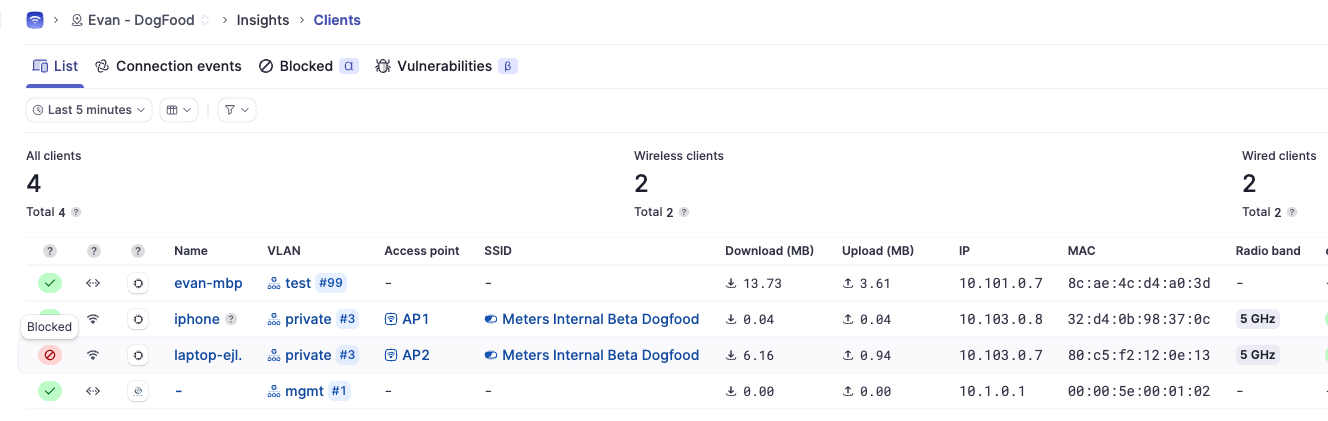Click the wireless signal icon in iphone row

coord(93,319)
